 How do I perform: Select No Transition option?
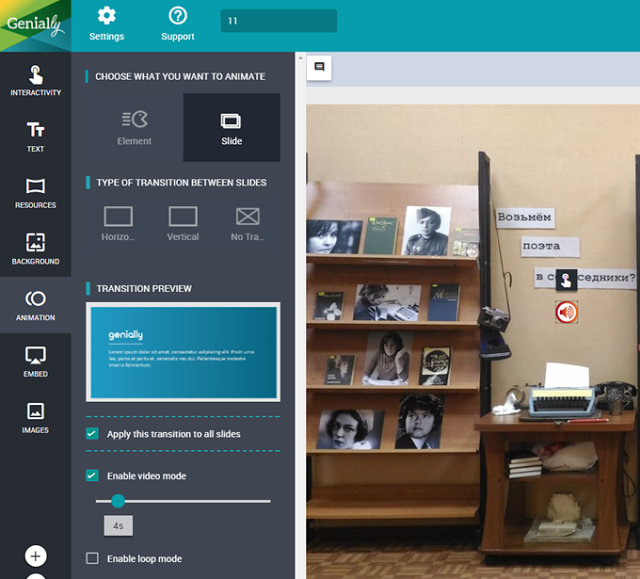pyautogui.click(x=247, y=223)
